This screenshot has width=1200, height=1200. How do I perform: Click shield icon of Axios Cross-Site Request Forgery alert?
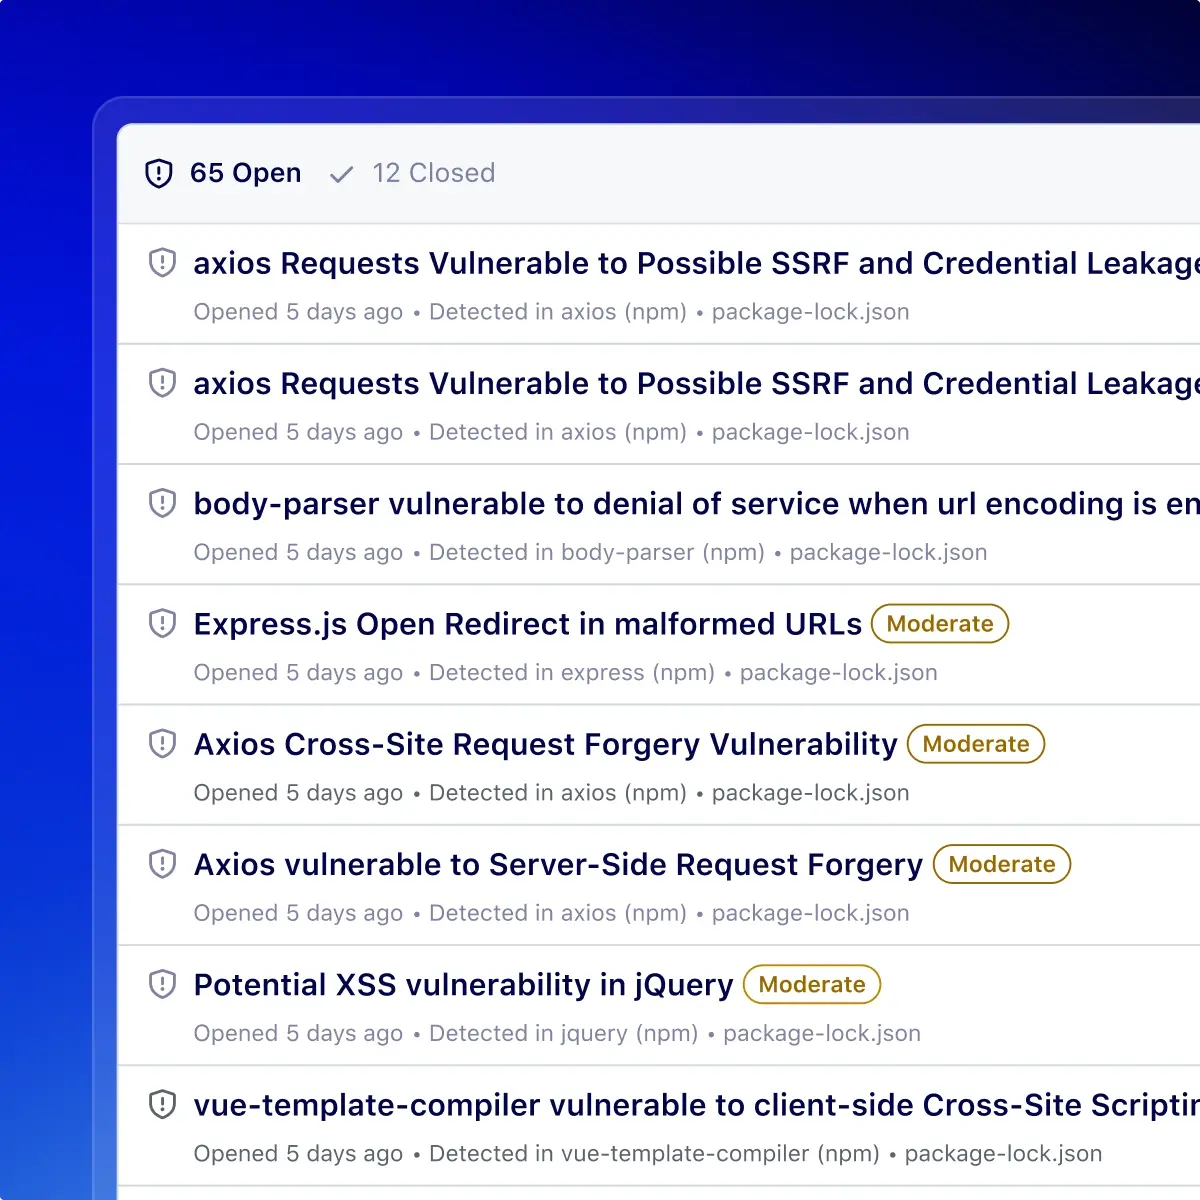coord(162,743)
